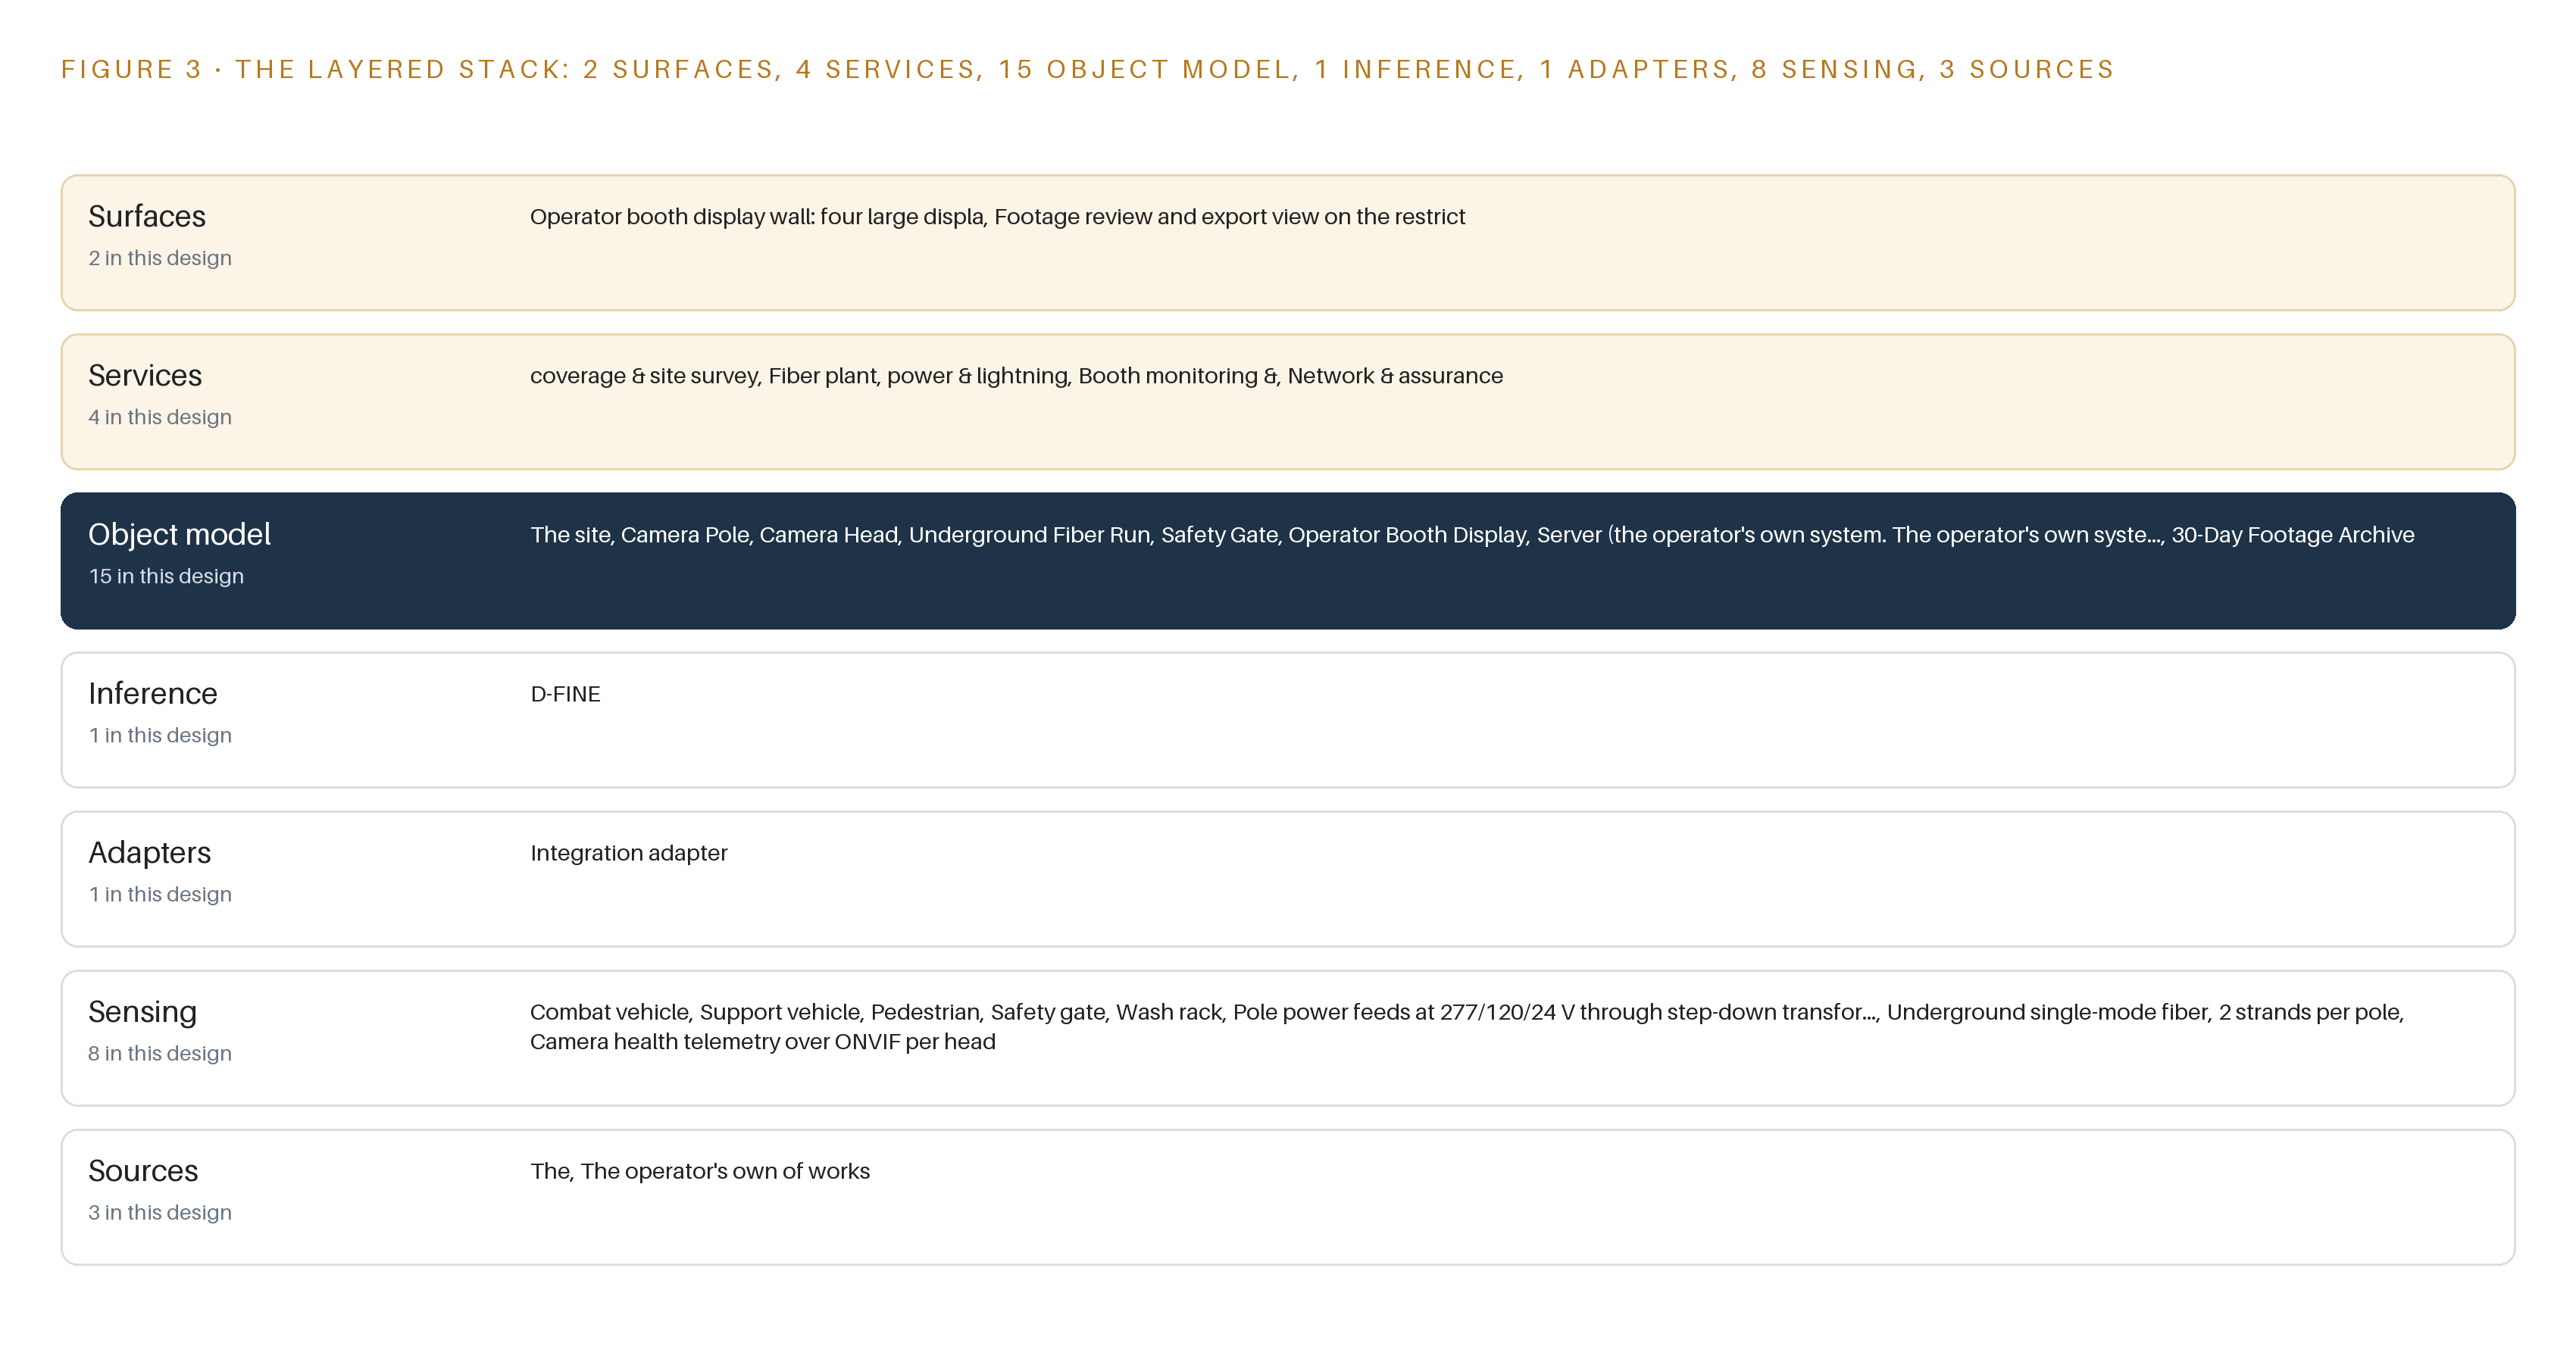Select the Sources layer heading
The image size is (2576, 1356).
(143, 1170)
